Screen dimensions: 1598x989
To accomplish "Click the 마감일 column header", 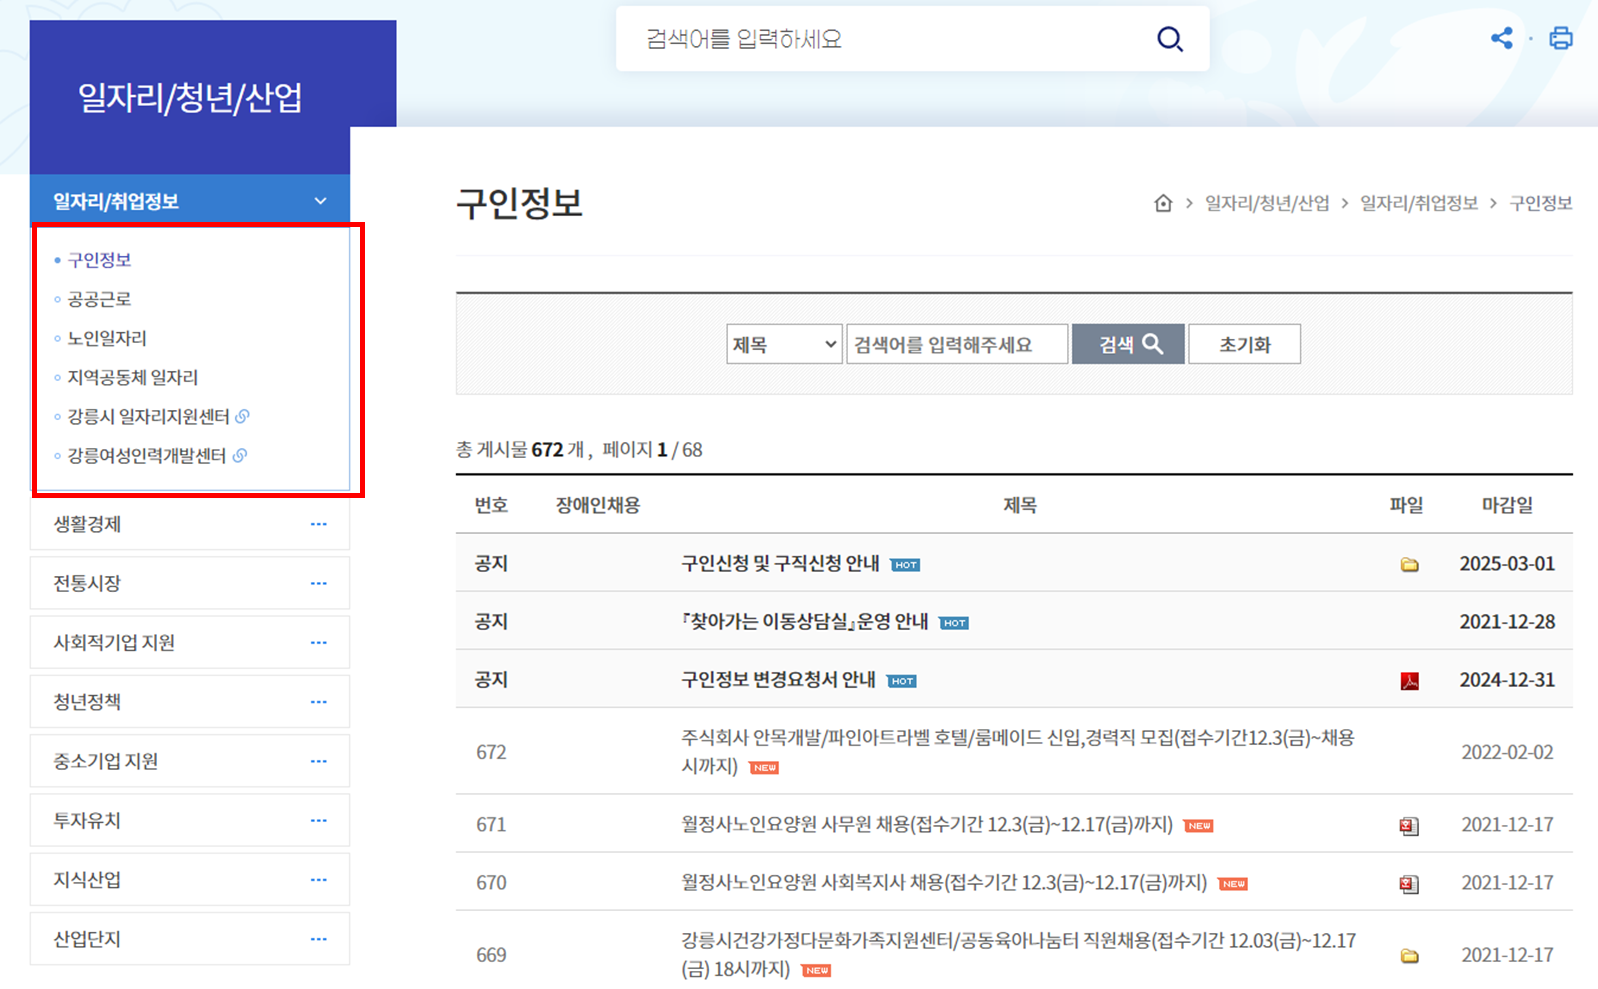I will click(x=1507, y=505).
